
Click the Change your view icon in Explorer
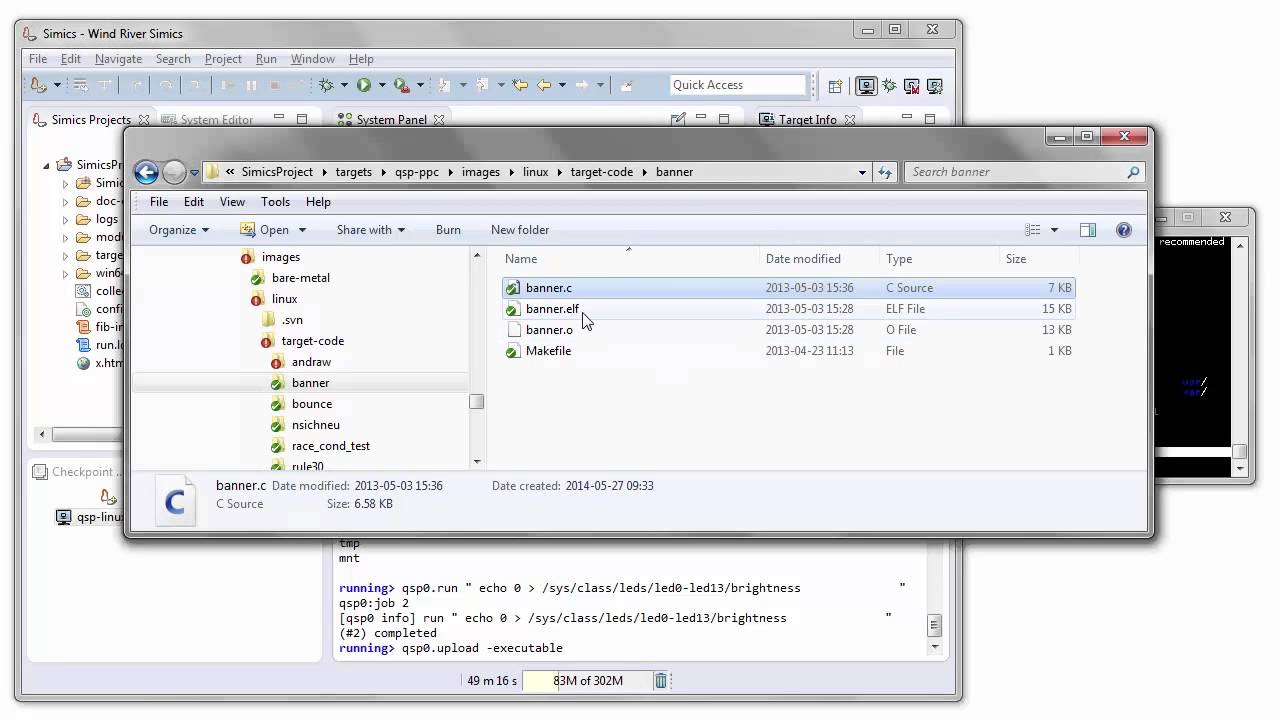pyautogui.click(x=1033, y=230)
